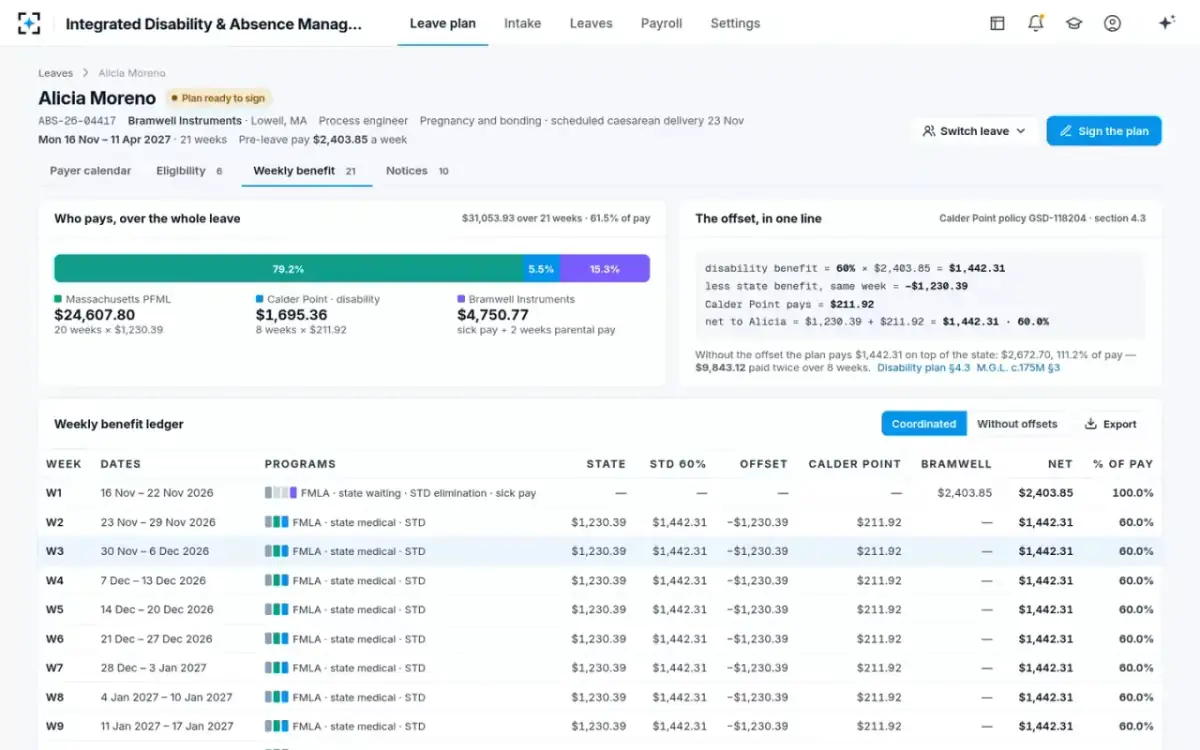Open the Switch leave dropdown
This screenshot has width=1200, height=750.
point(974,131)
